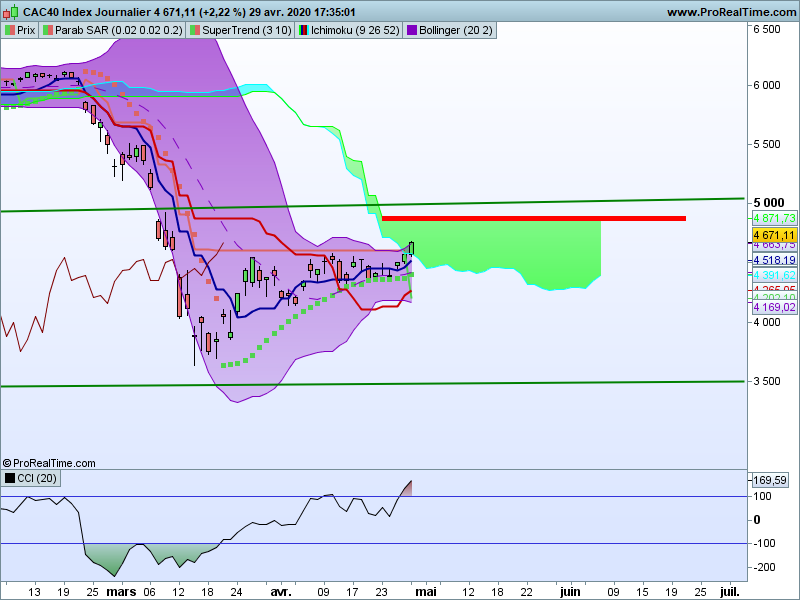Select the purple 4 169,02 price label
The image size is (800, 600).
pyautogui.click(x=774, y=307)
